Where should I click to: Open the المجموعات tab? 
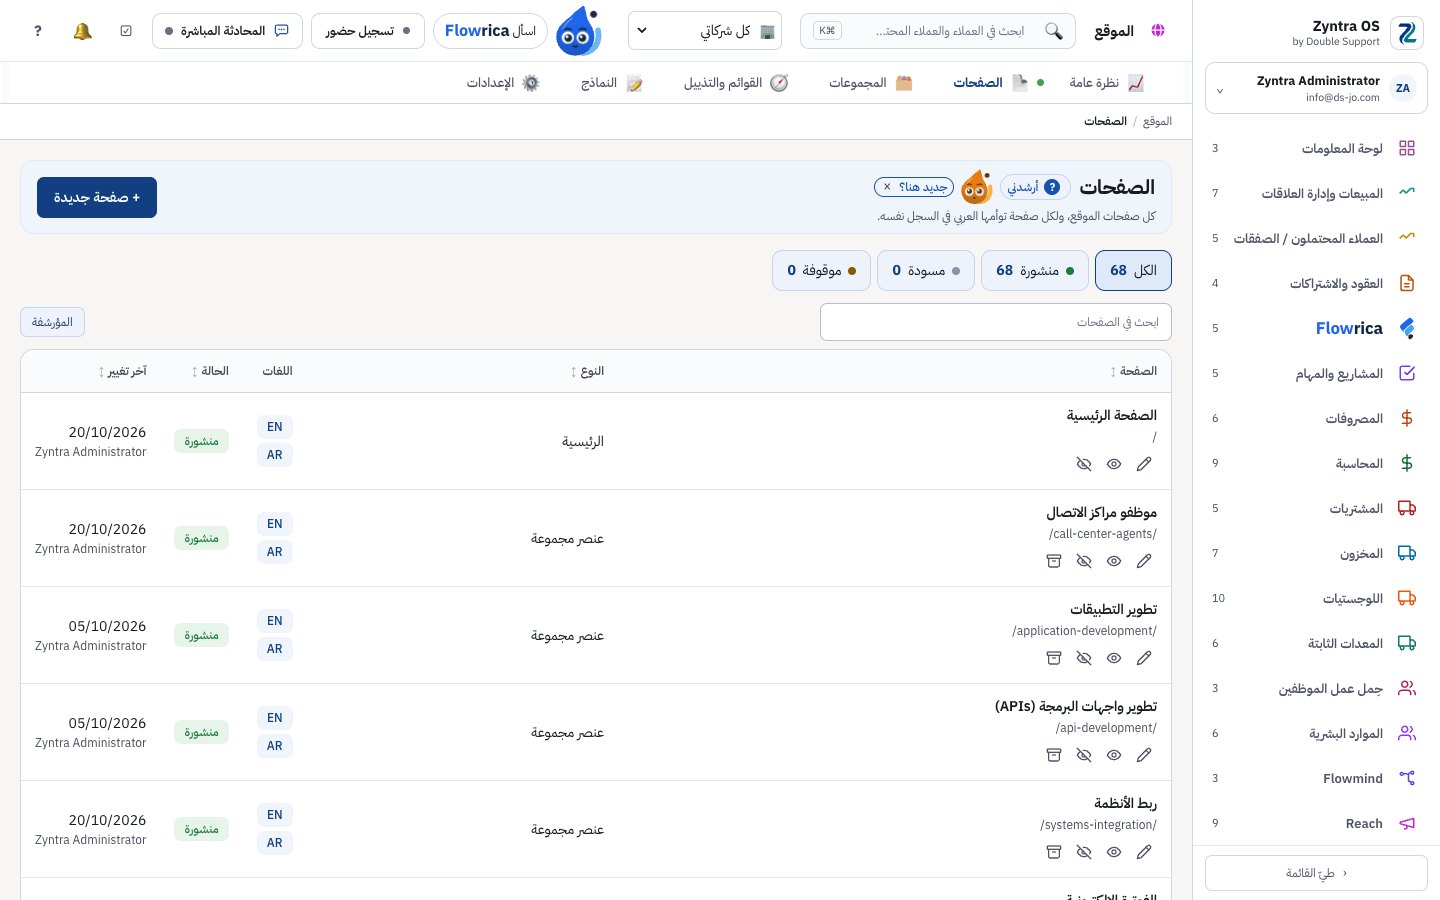point(871,83)
